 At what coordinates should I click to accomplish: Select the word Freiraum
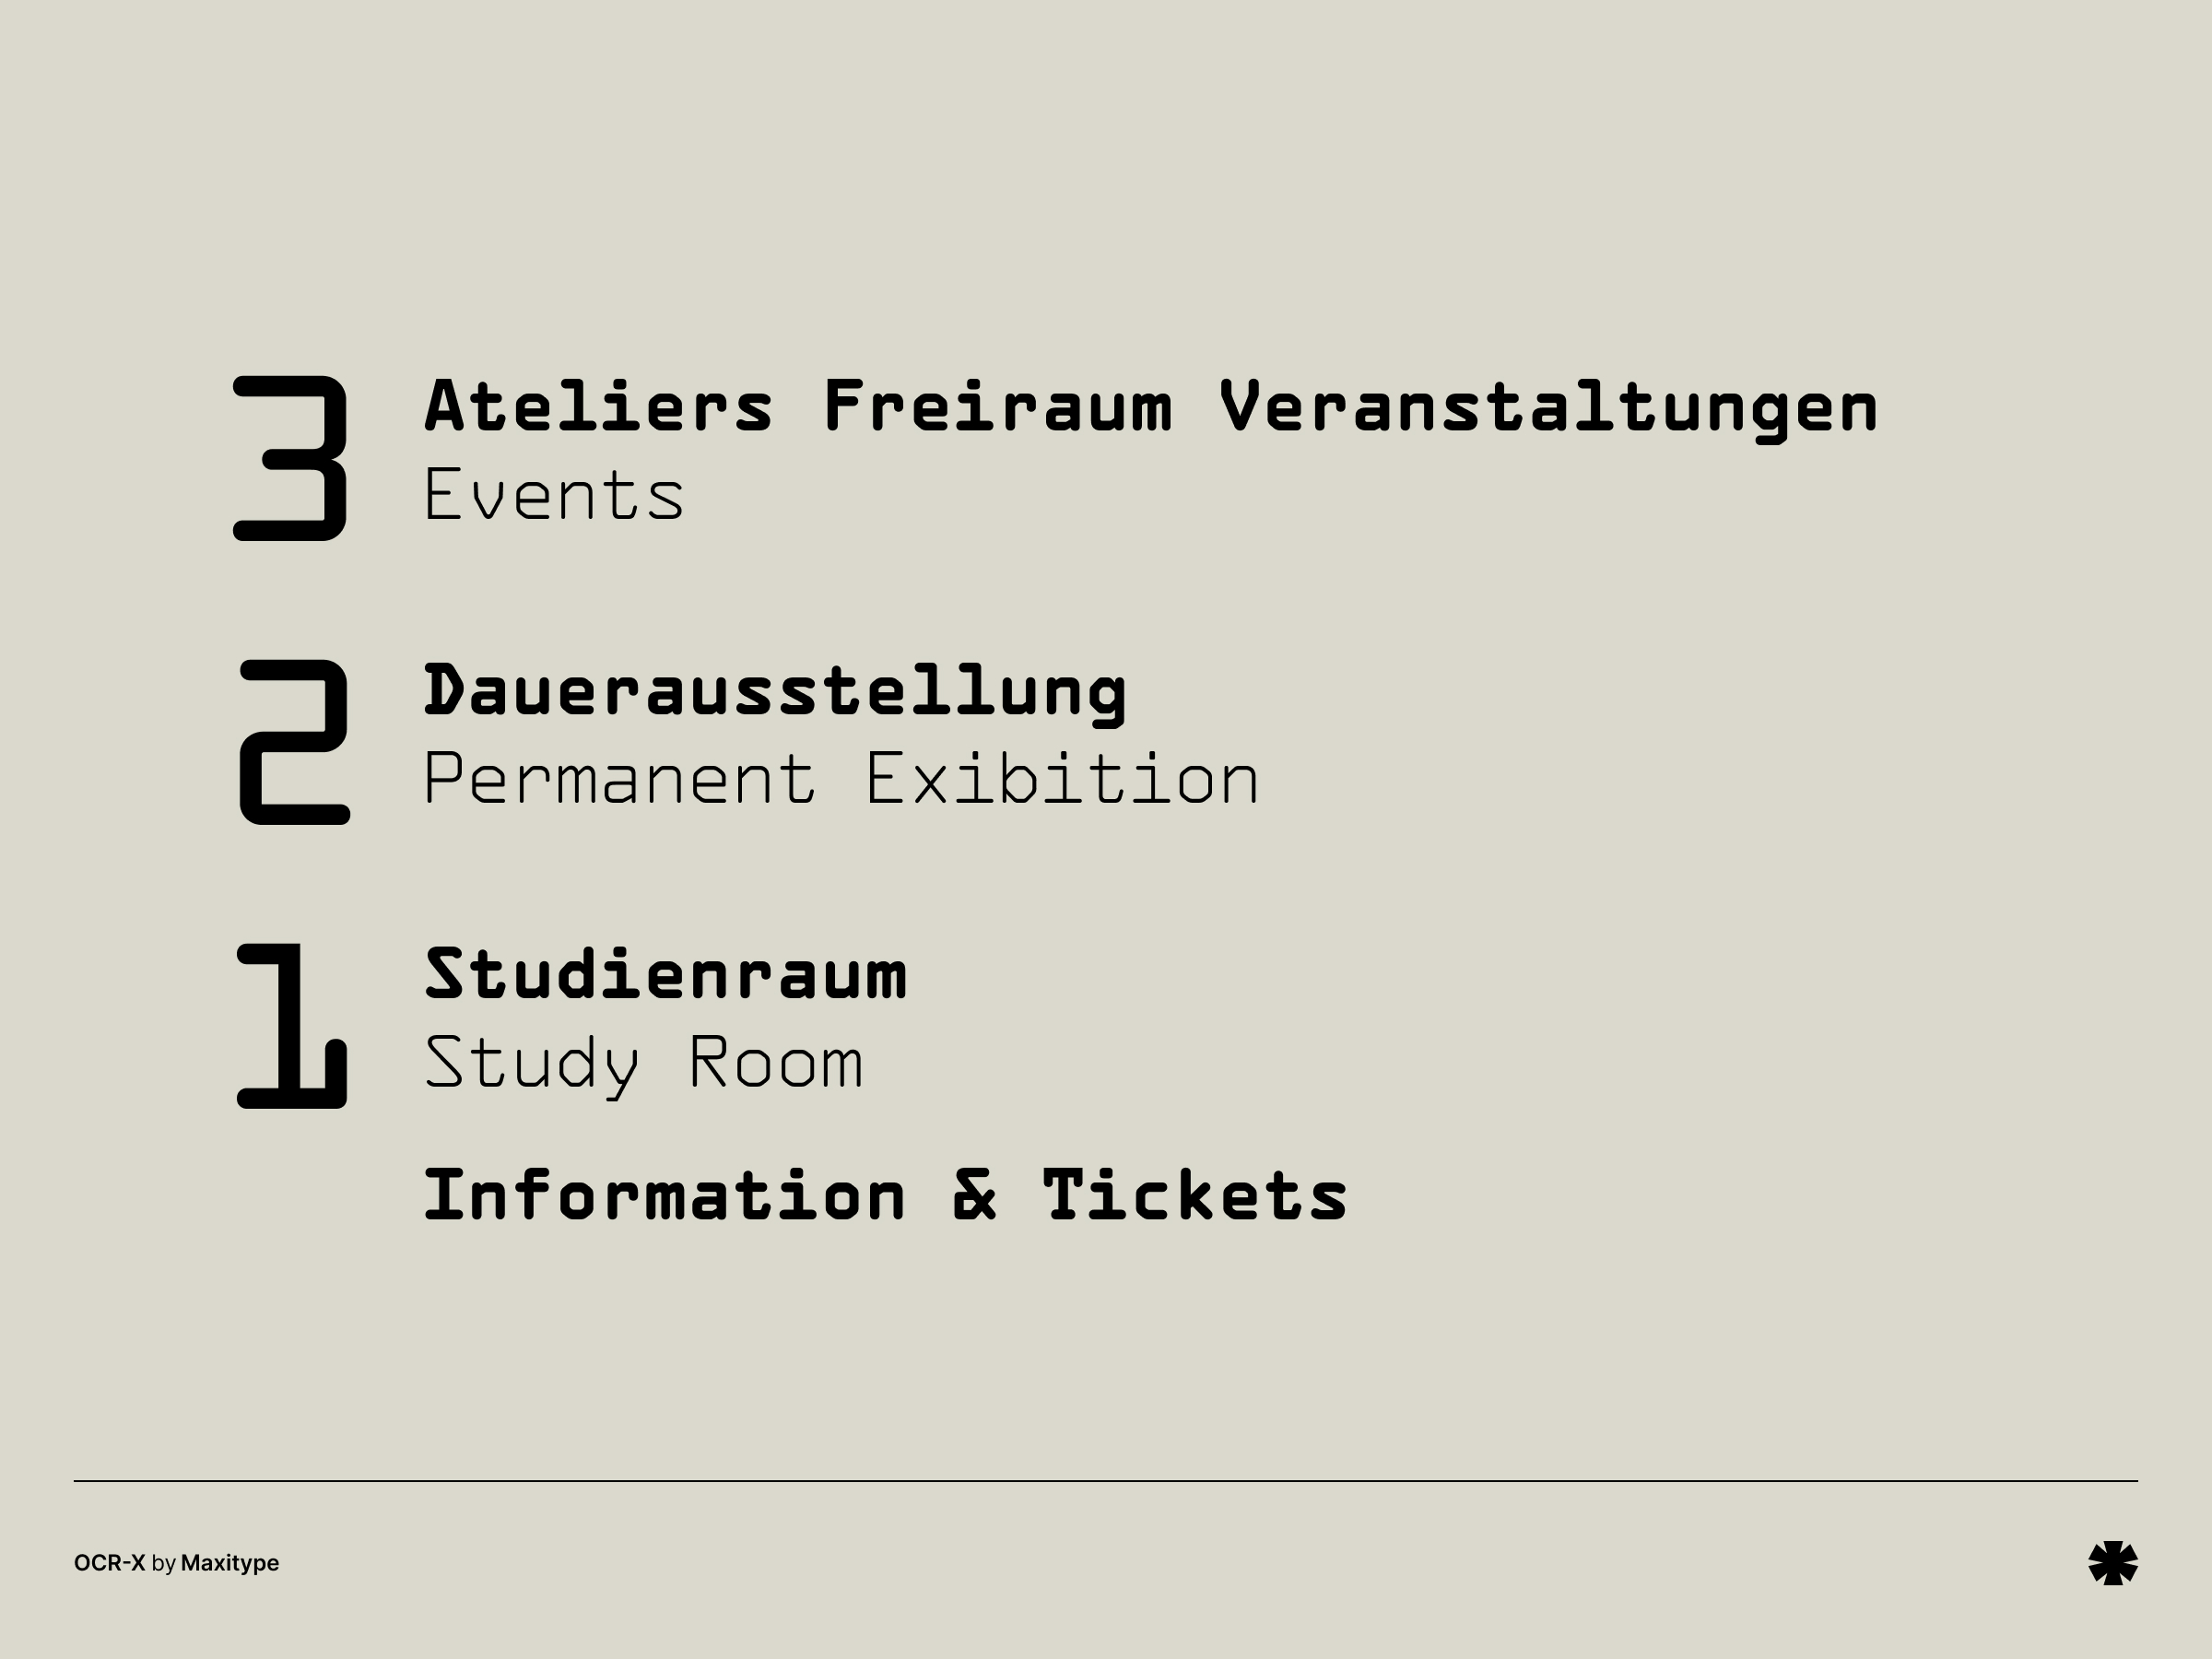(x=997, y=407)
